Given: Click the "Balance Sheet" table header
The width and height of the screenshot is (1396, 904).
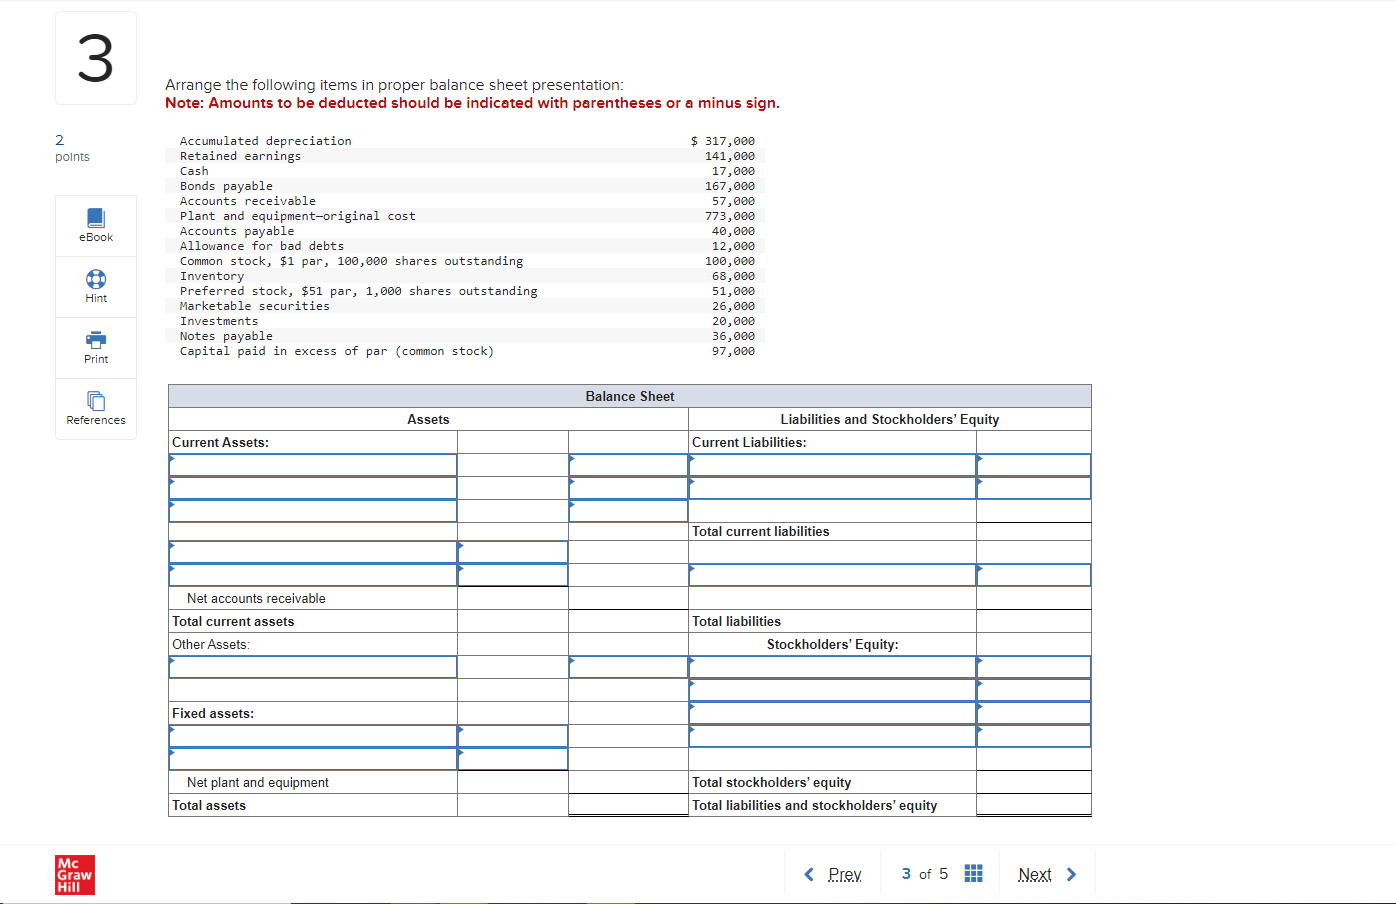Looking at the screenshot, I should pos(630,396).
